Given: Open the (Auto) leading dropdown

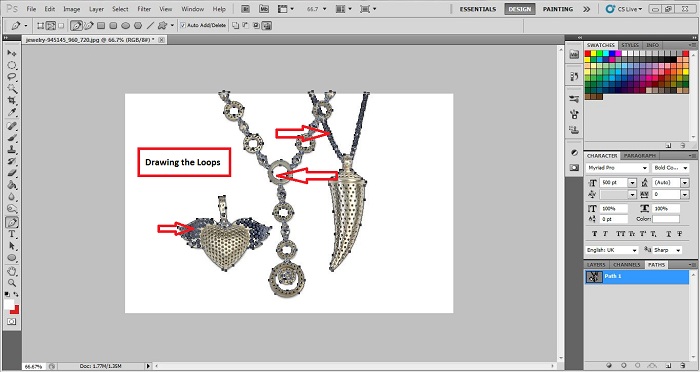Looking at the screenshot, I should click(x=685, y=183).
